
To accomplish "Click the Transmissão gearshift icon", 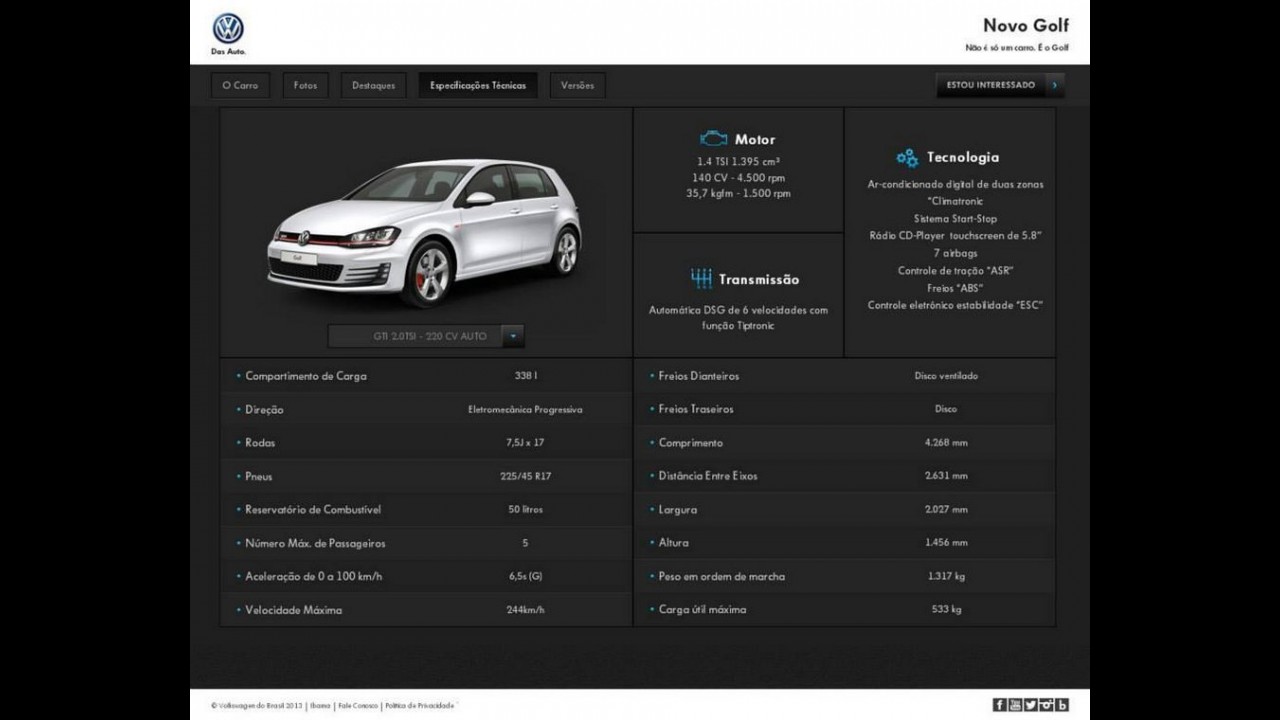I will [x=701, y=279].
